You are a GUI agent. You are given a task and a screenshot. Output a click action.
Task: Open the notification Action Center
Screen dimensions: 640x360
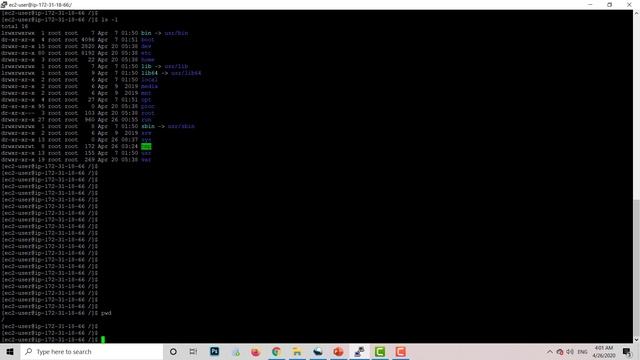(x=627, y=351)
